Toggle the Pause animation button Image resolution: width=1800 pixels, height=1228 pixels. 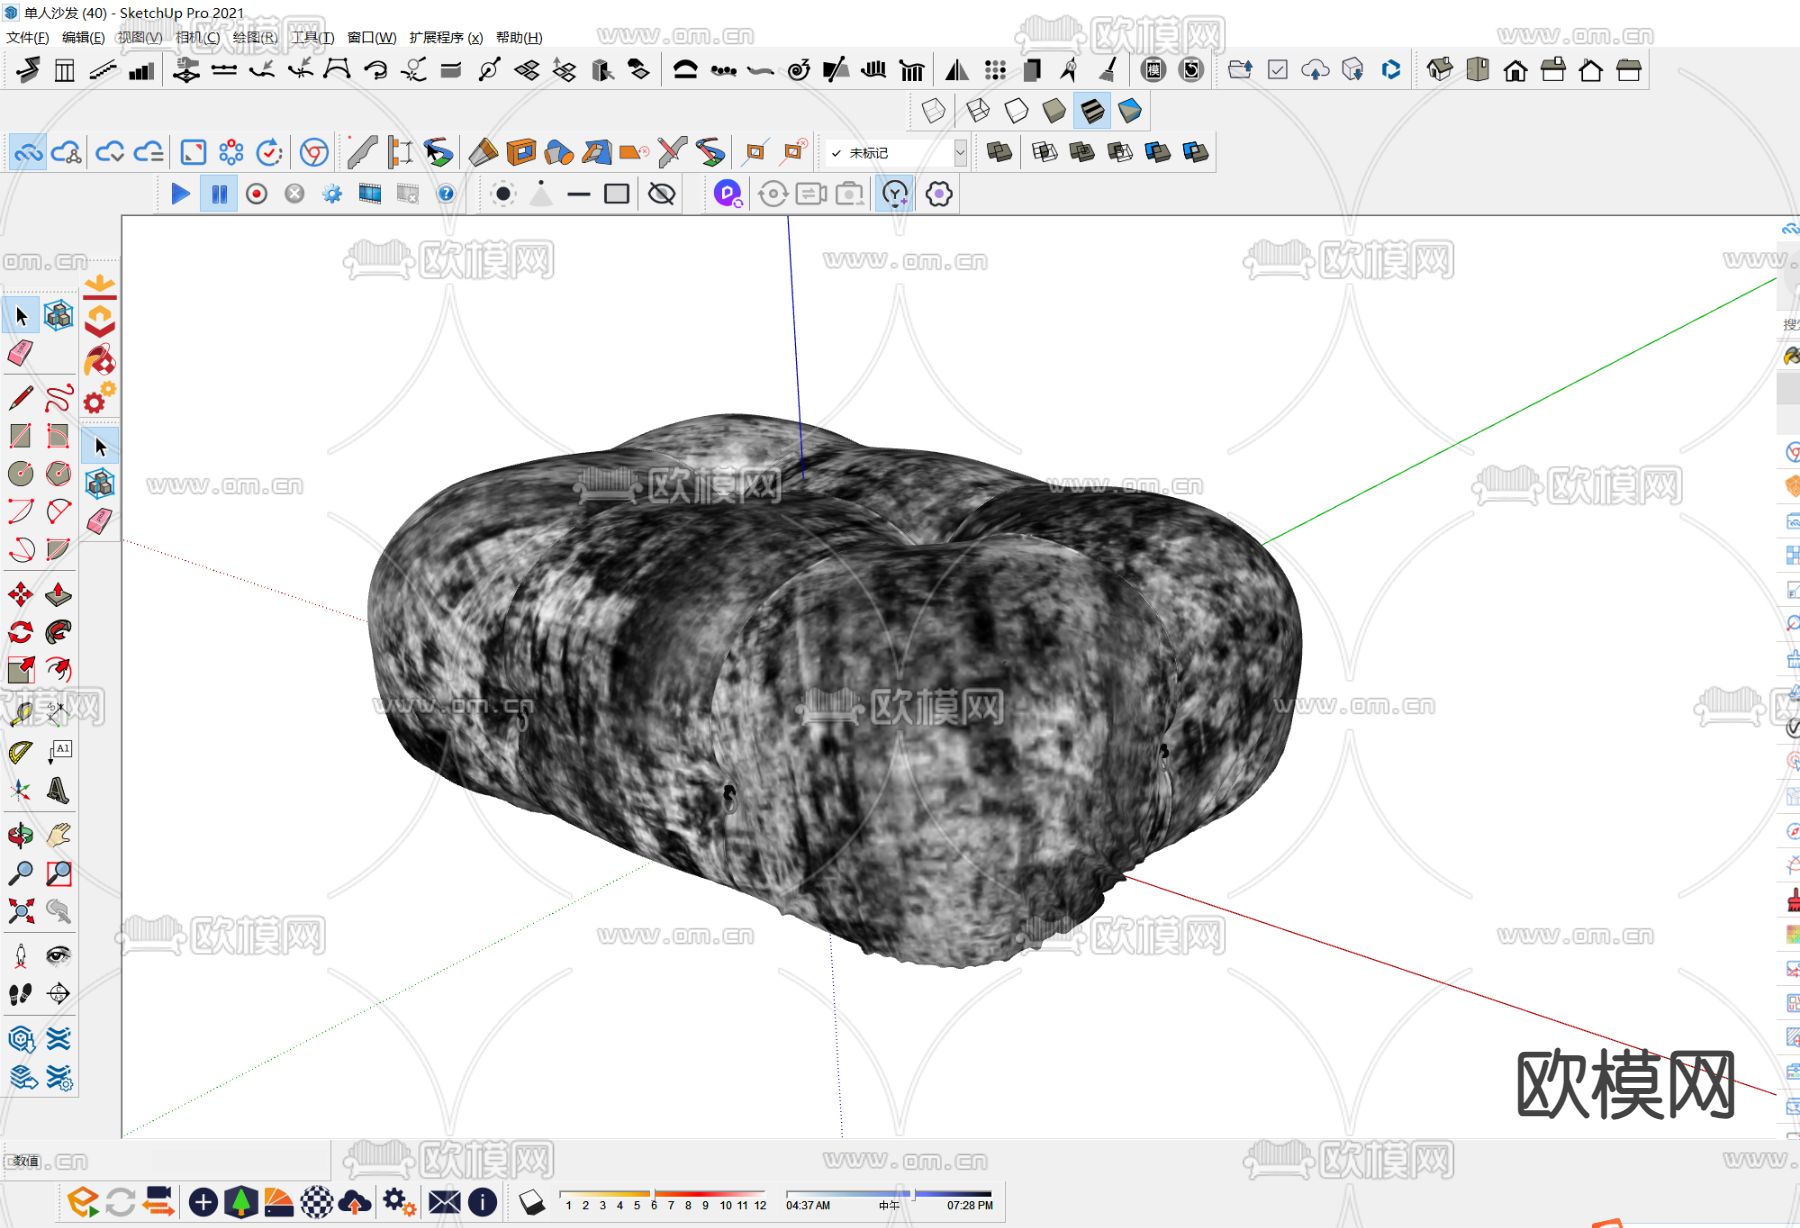tap(218, 194)
